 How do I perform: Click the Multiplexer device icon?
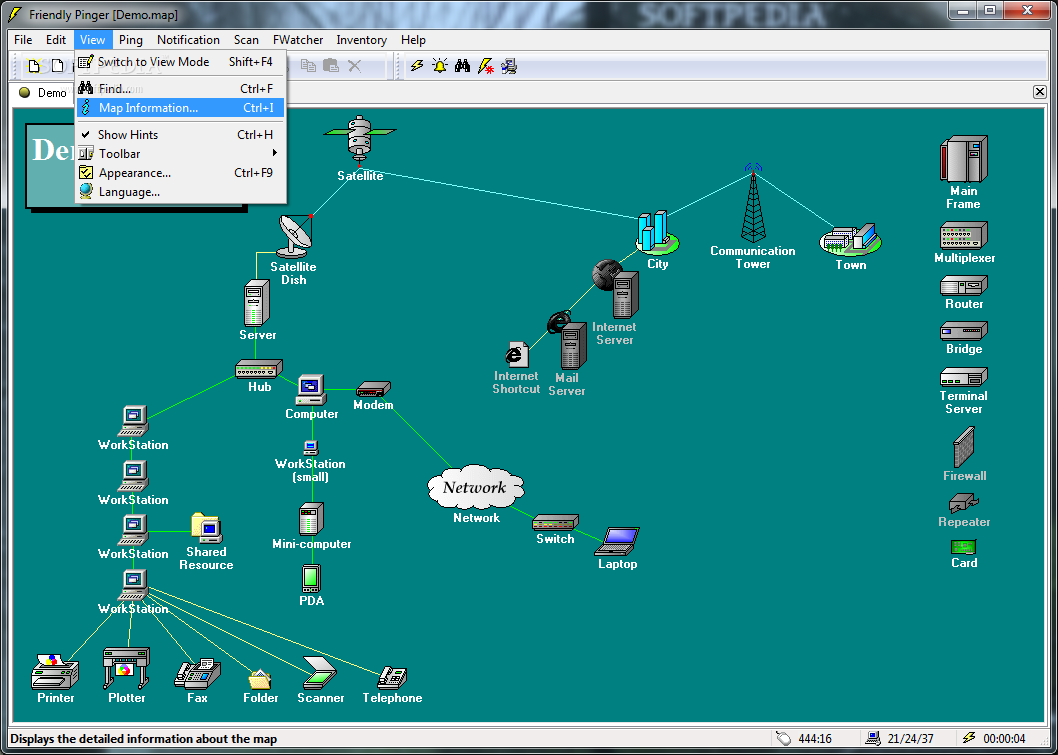(964, 235)
